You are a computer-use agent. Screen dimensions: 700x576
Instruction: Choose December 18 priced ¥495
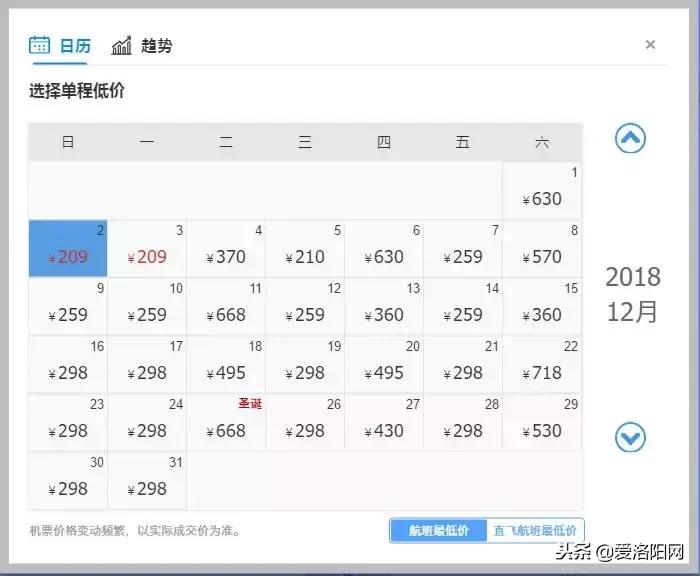click(x=226, y=364)
